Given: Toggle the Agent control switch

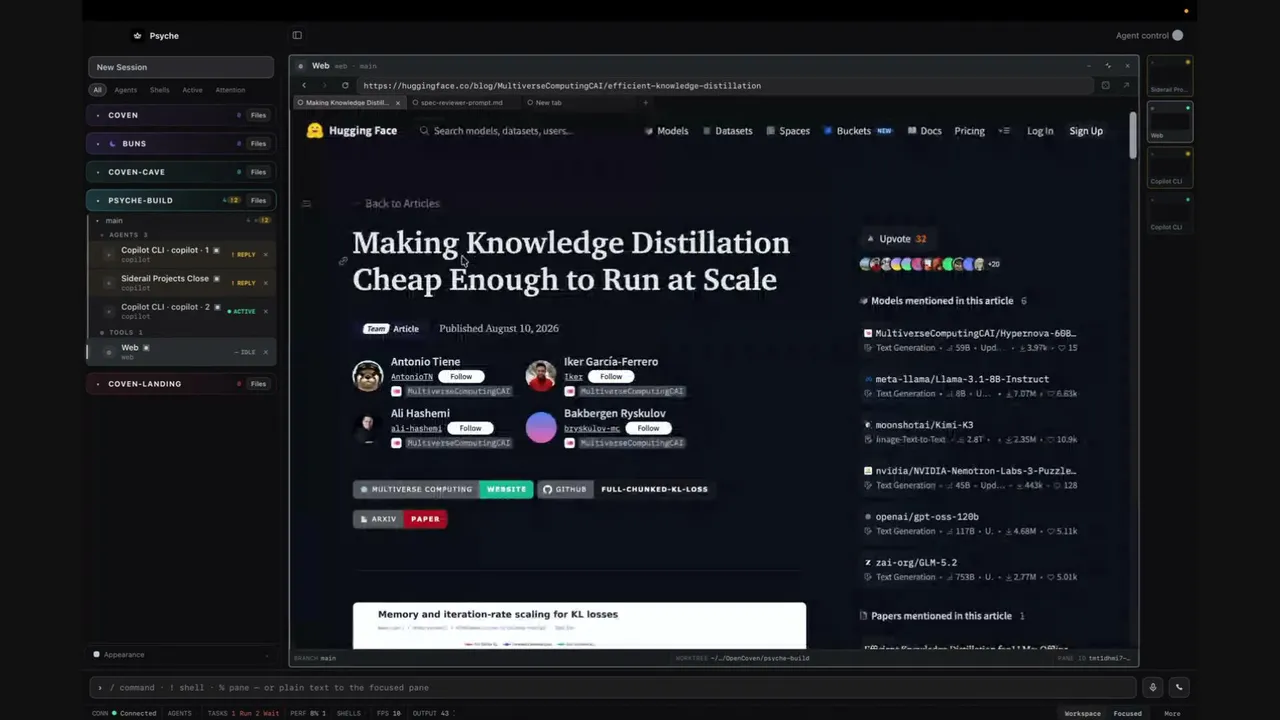Looking at the screenshot, I should pyautogui.click(x=1177, y=36).
